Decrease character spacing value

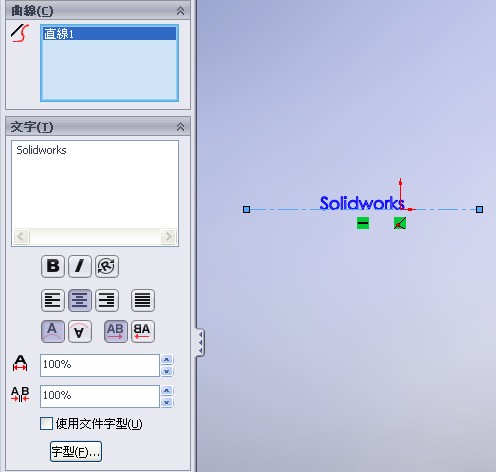[x=167, y=402]
